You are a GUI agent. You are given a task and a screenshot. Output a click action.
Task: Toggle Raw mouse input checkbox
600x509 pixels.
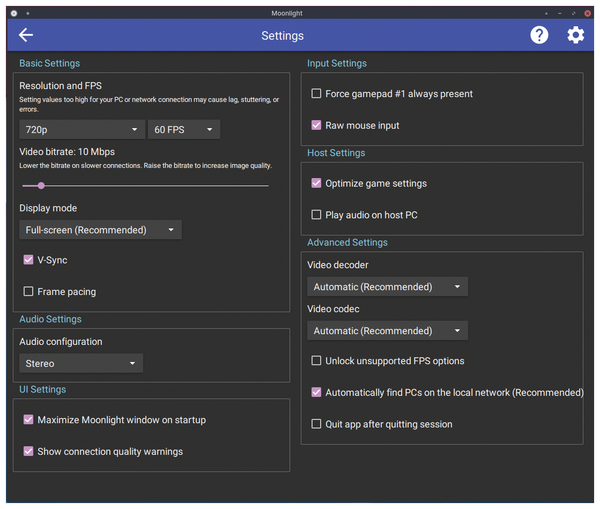tap(316, 125)
